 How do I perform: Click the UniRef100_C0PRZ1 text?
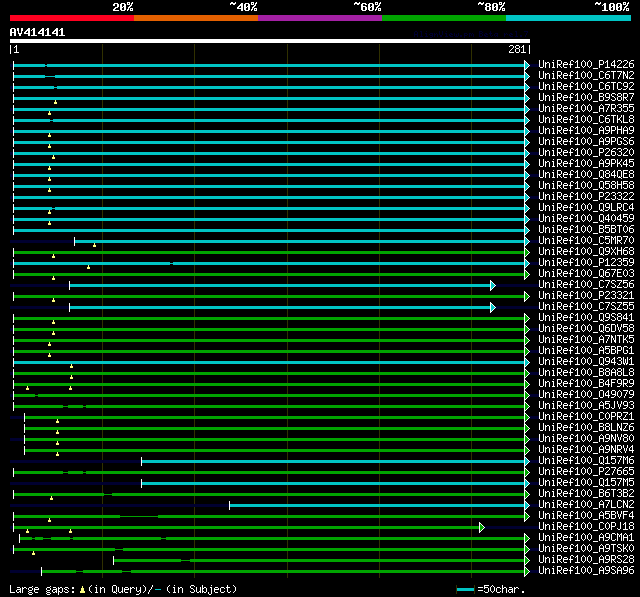pyautogui.click(x=586, y=417)
